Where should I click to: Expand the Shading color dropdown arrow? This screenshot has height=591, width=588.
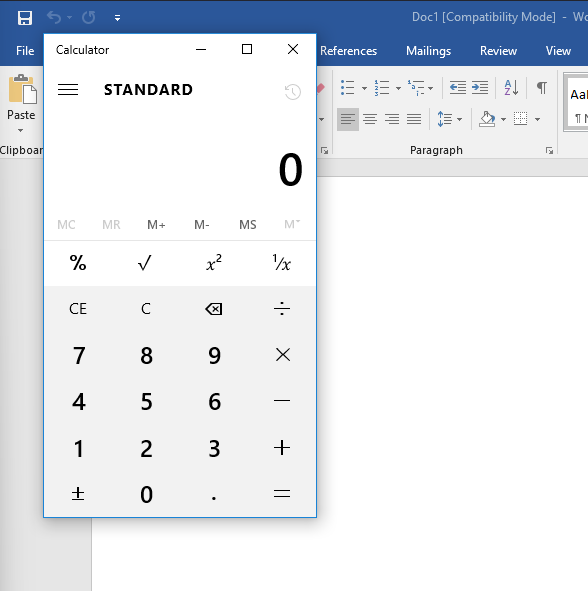click(503, 120)
